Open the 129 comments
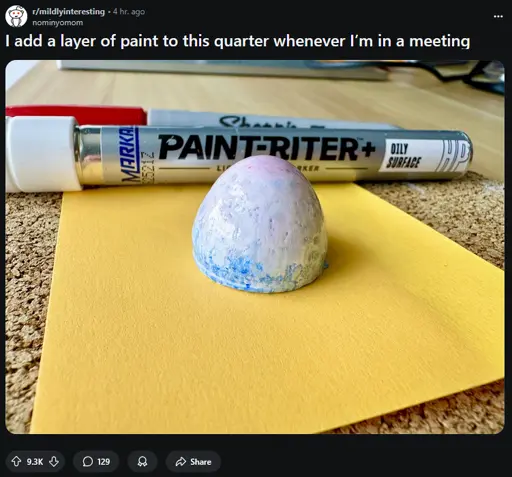The height and width of the screenshot is (477, 512). point(96,461)
